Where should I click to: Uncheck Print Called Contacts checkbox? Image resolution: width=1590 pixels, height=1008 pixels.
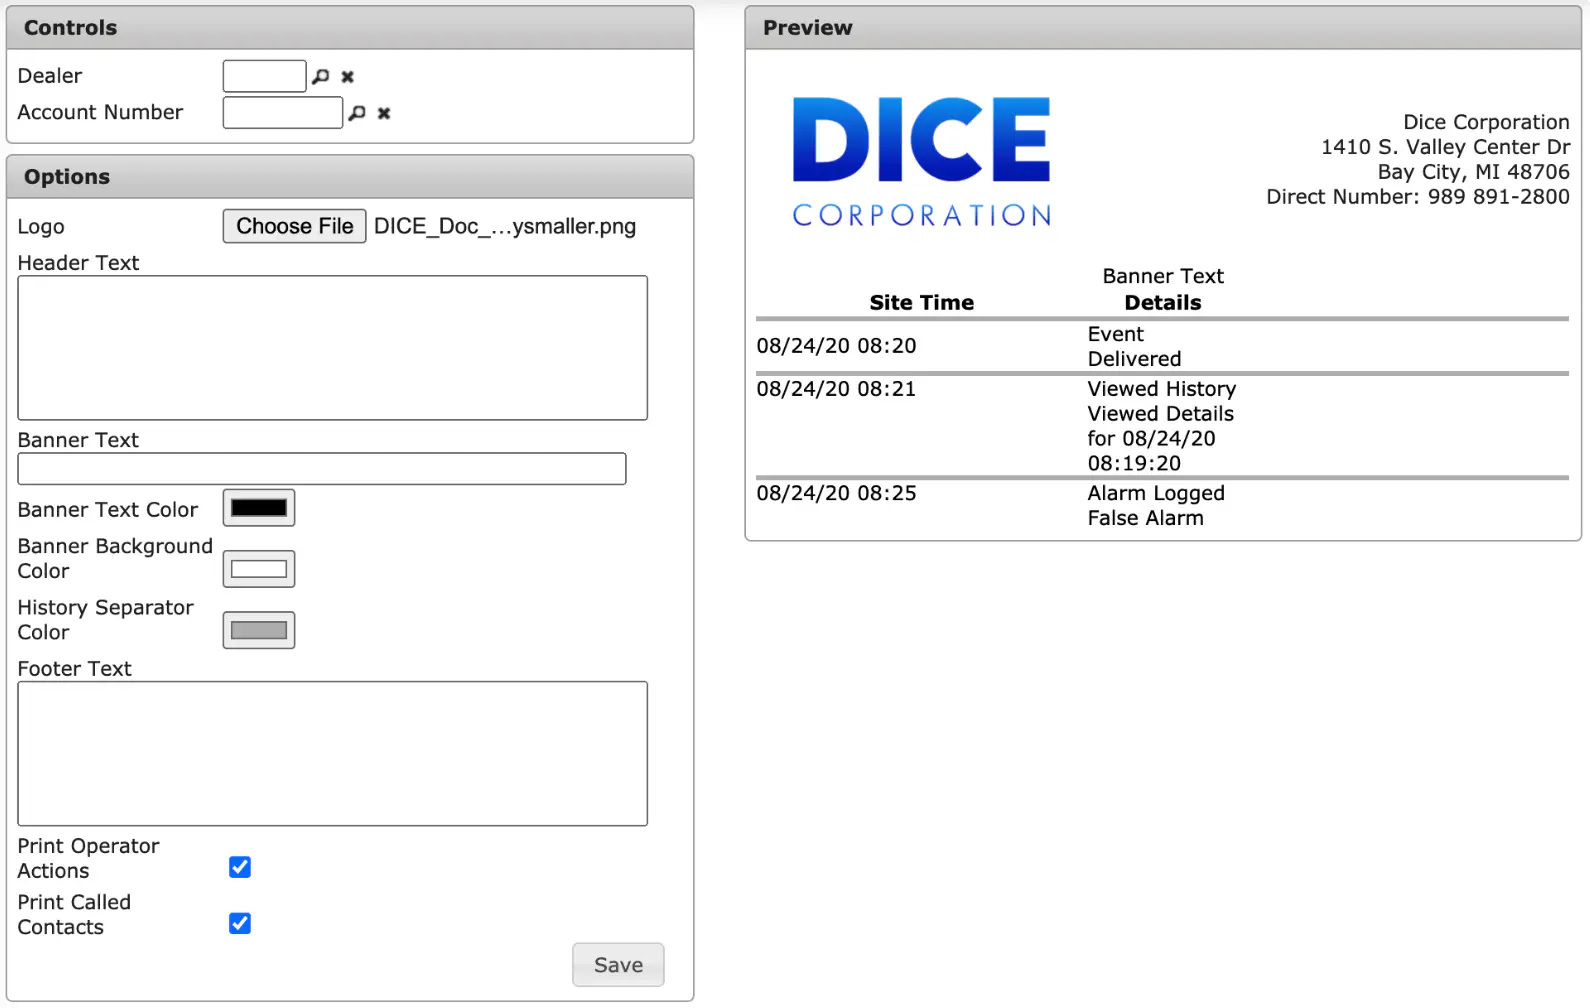240,923
